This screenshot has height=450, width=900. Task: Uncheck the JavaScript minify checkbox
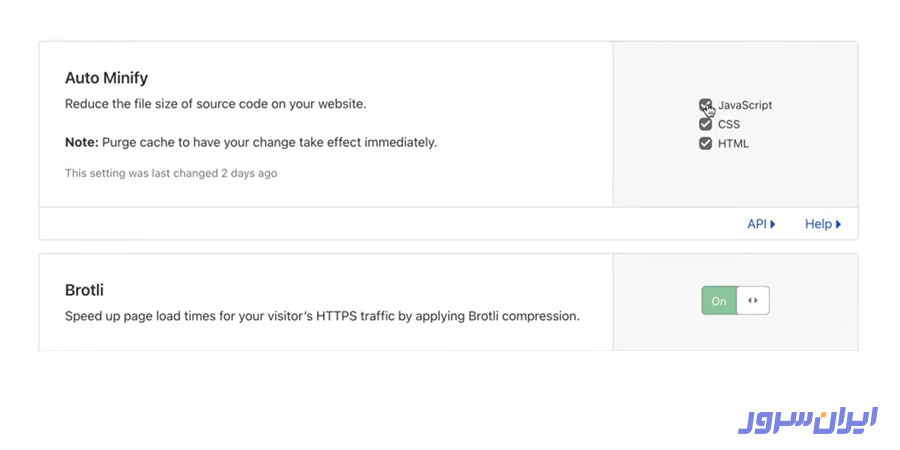[705, 105]
